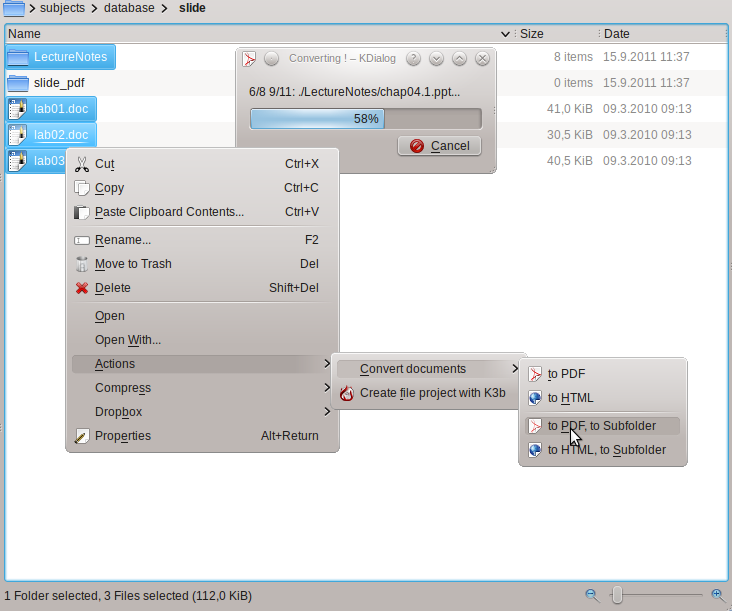Screen dimensions: 732x611
Task: Click the chap04.1.ppt progress label in KDialog
Action: click(354, 92)
